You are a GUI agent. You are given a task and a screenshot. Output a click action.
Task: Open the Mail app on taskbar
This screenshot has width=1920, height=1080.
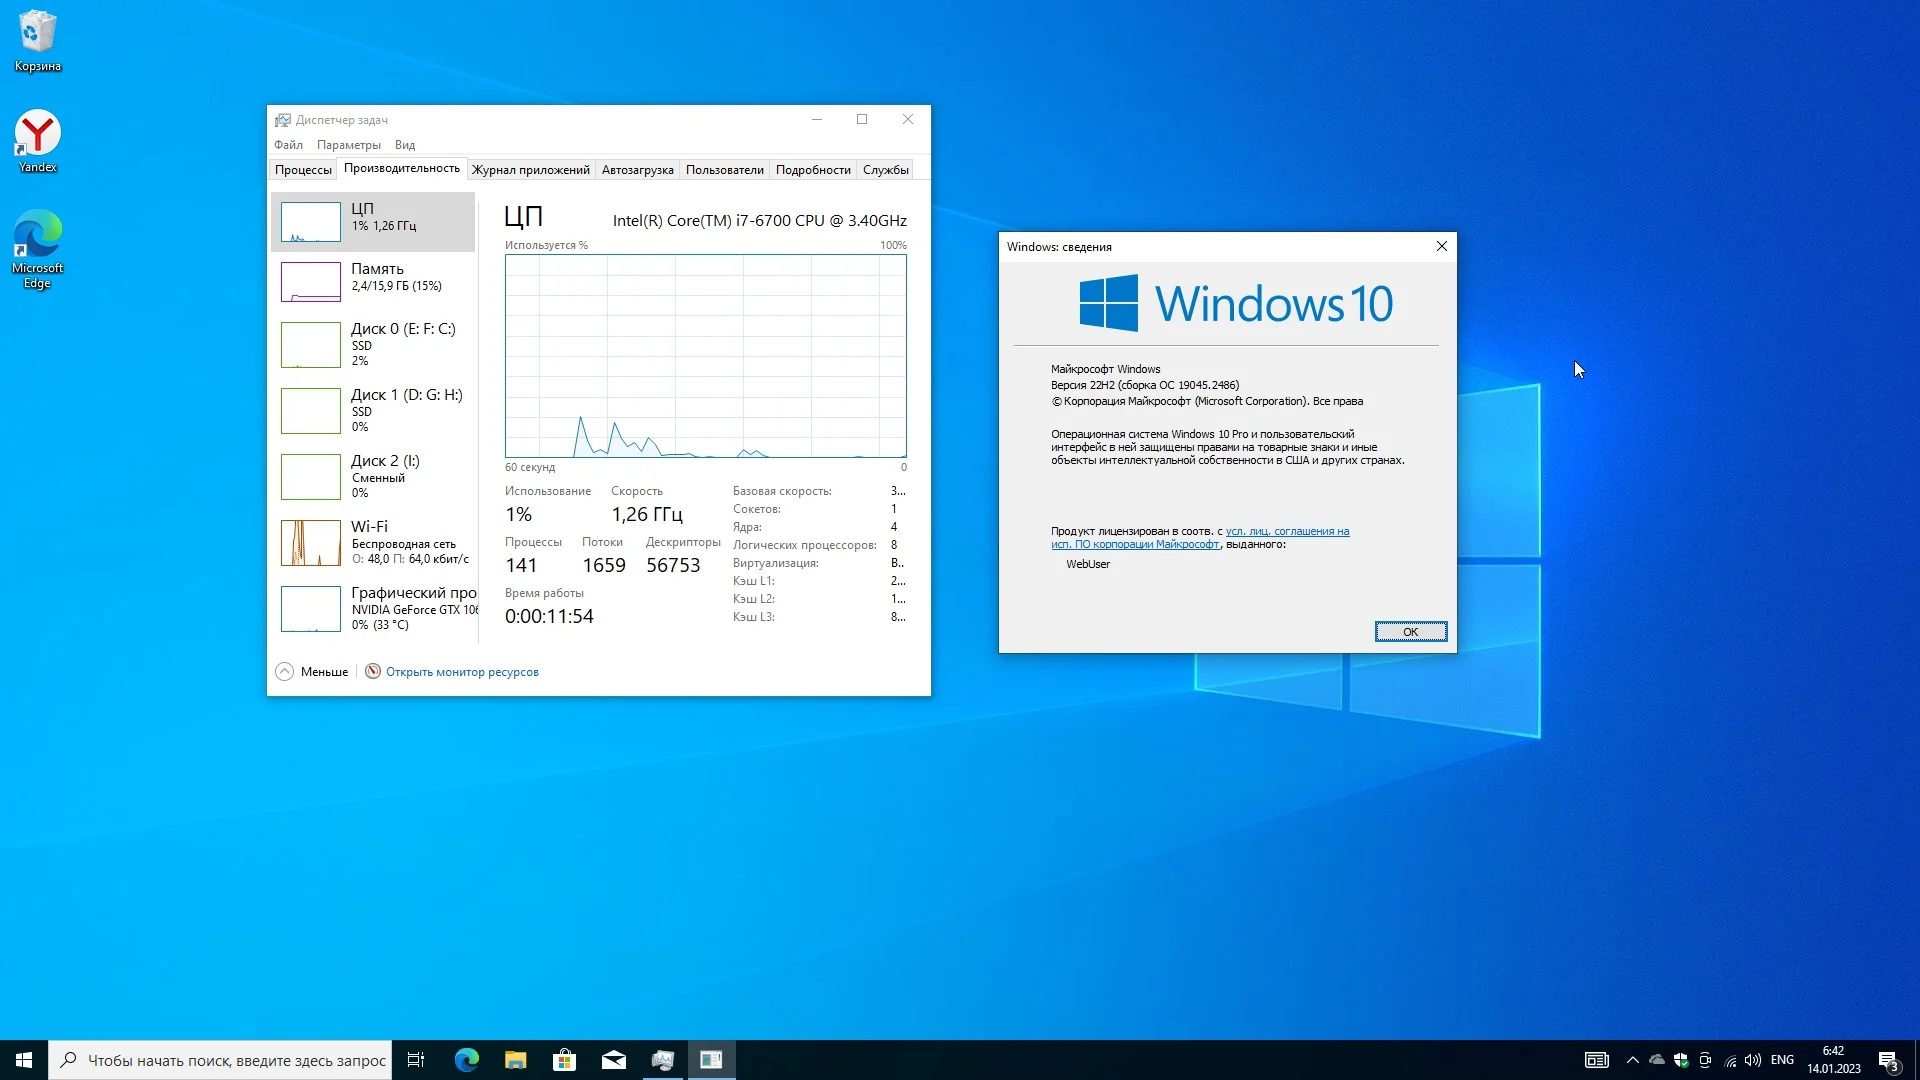coord(614,1060)
